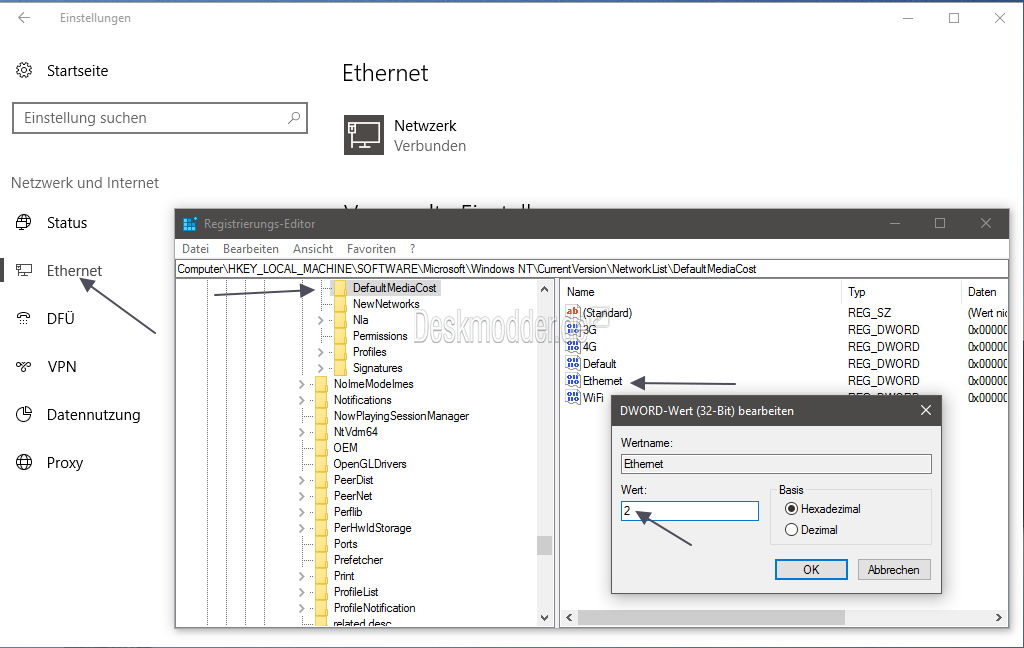Click the Registrierungs-Editor title bar app icon
The image size is (1024, 648).
(189, 224)
